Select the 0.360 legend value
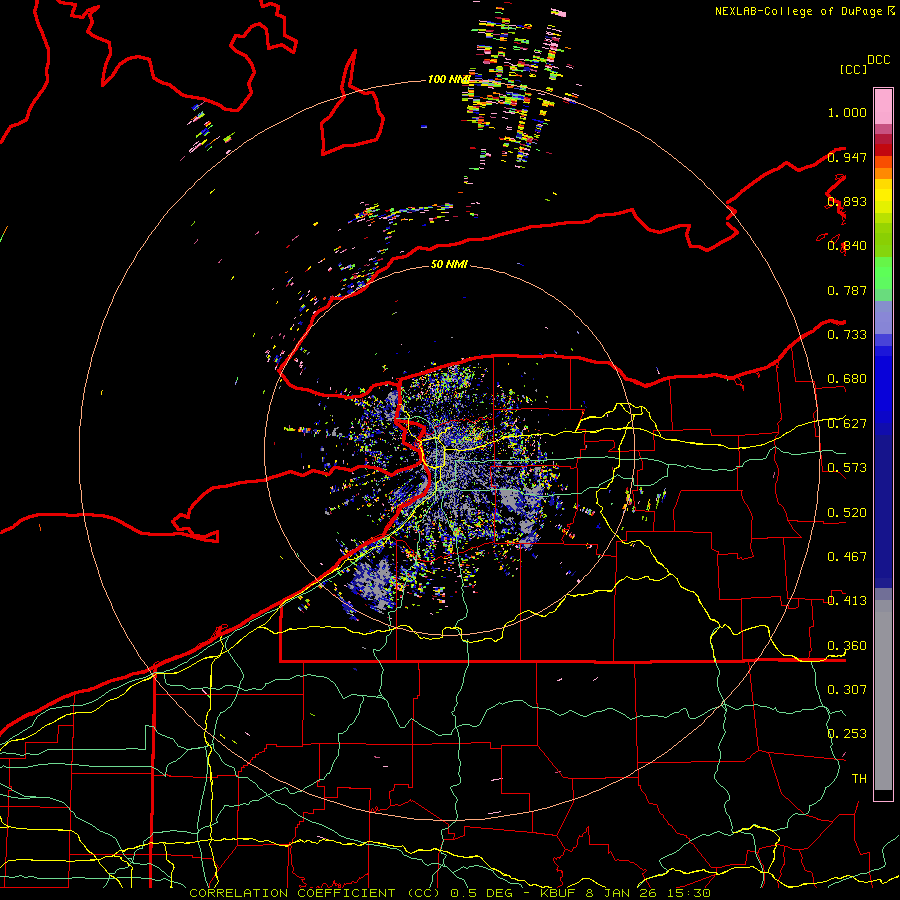This screenshot has height=900, width=900. [847, 645]
